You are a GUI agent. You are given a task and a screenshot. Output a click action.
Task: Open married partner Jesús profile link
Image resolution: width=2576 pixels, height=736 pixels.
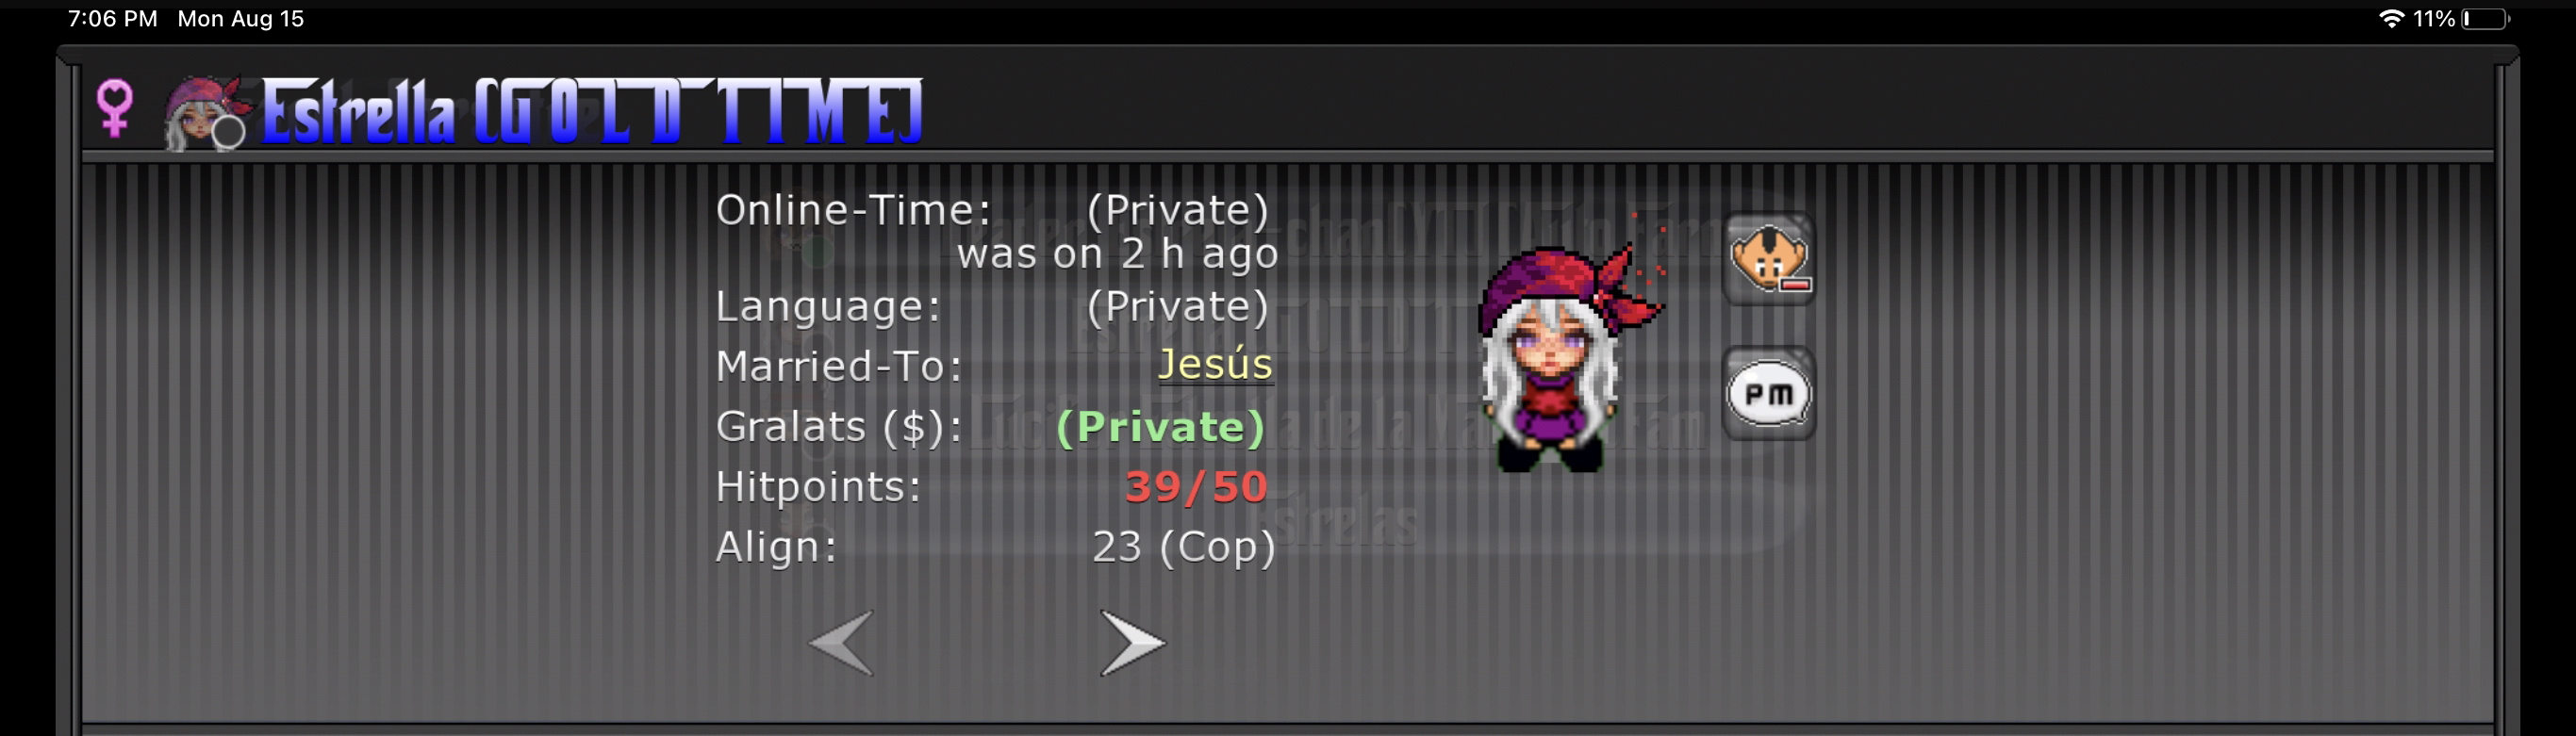tap(1214, 364)
